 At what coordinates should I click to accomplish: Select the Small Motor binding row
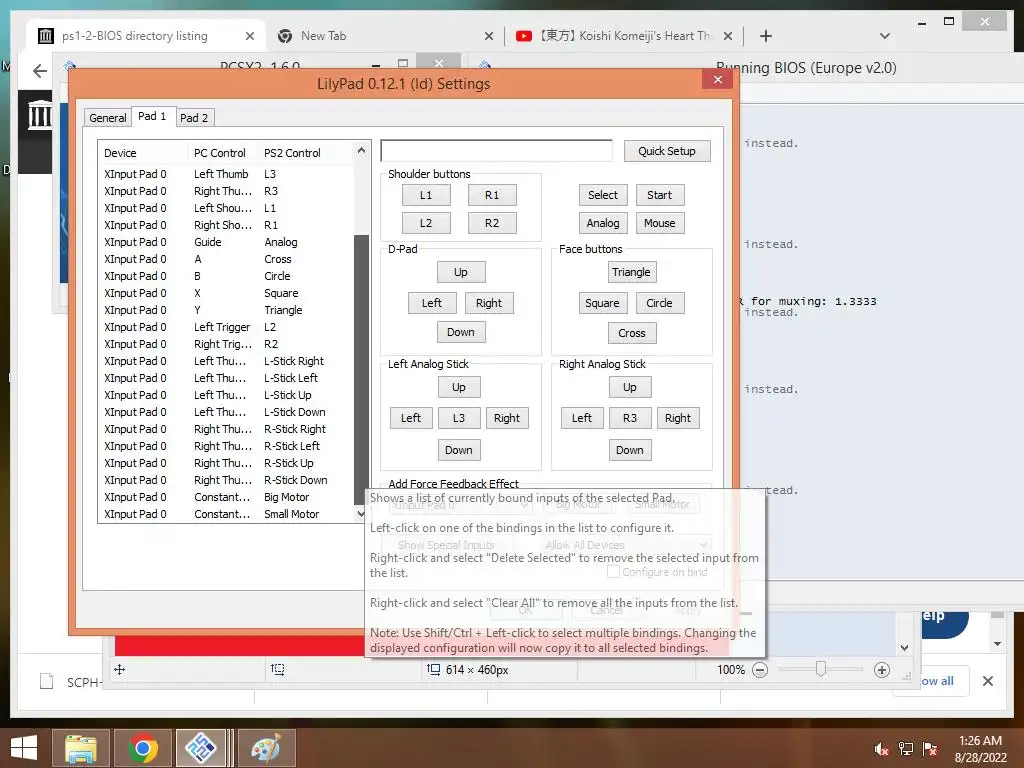coord(226,514)
